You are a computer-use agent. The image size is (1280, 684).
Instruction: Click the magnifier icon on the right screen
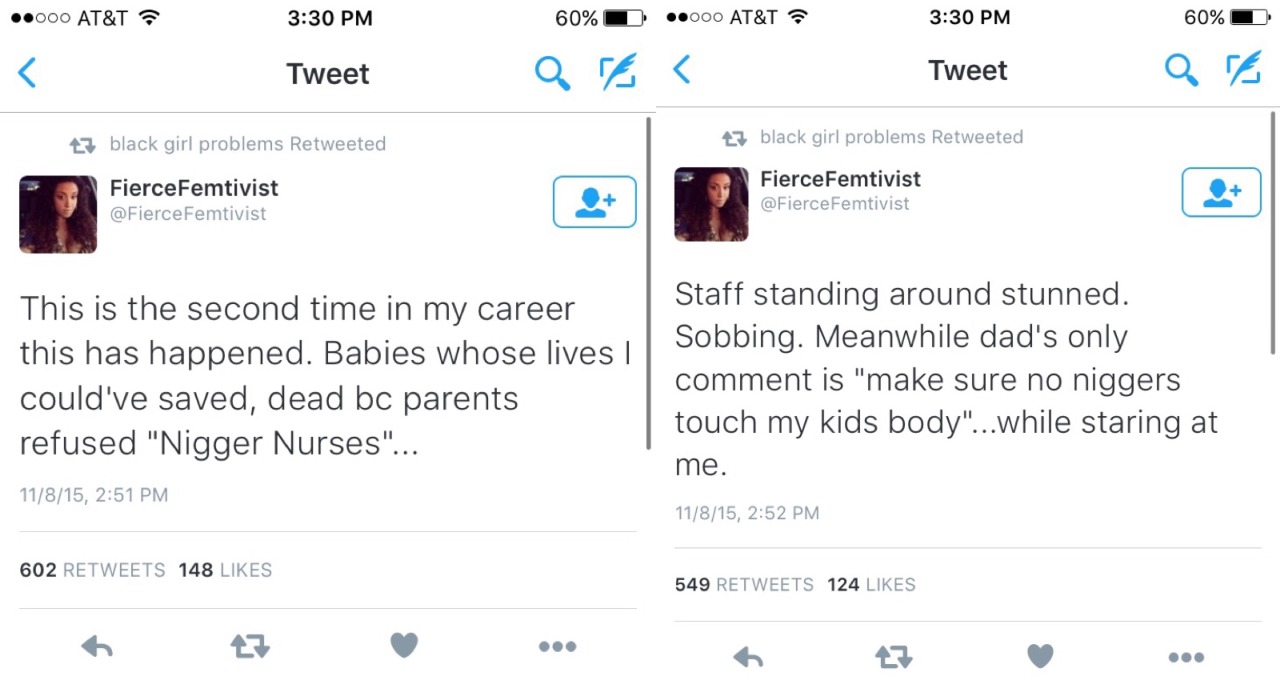tap(1181, 70)
